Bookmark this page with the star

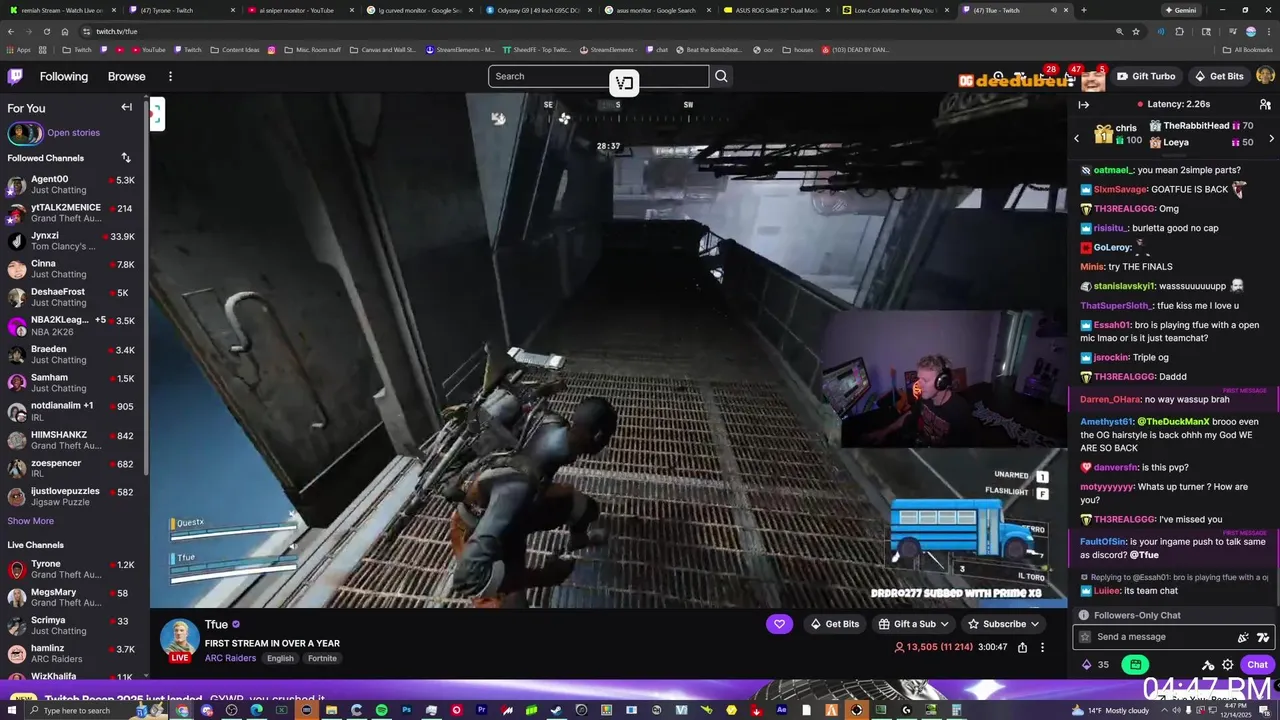click(x=1136, y=31)
